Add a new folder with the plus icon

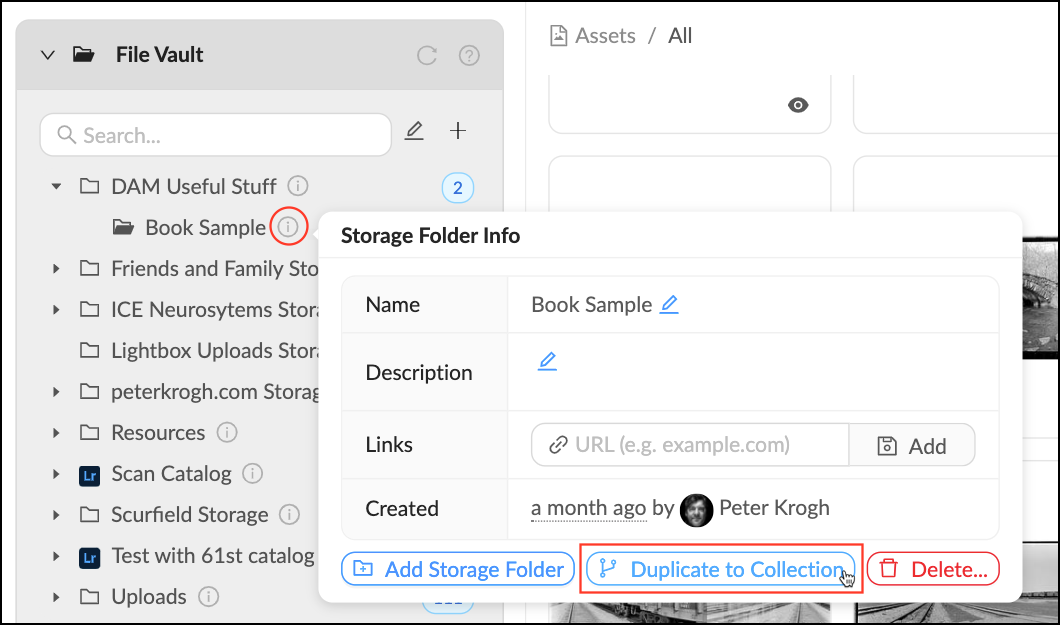tap(458, 130)
